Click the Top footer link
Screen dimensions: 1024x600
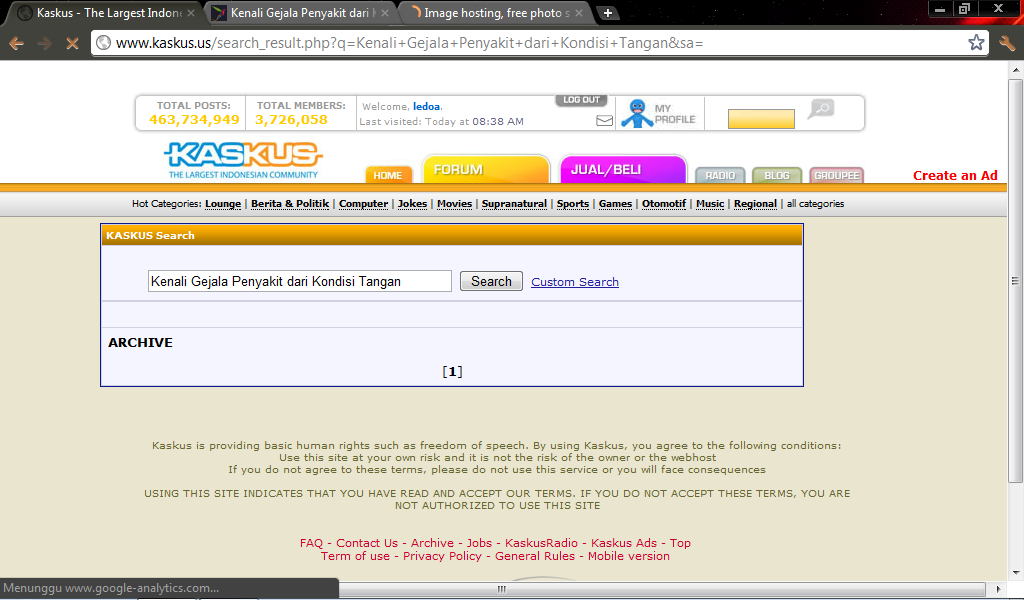680,543
